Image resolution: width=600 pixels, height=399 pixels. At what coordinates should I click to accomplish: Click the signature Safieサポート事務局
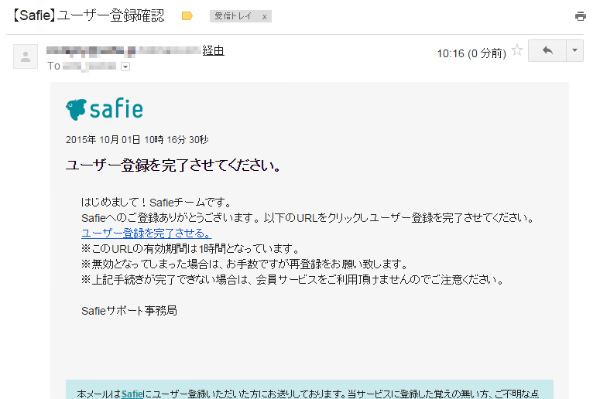click(129, 311)
